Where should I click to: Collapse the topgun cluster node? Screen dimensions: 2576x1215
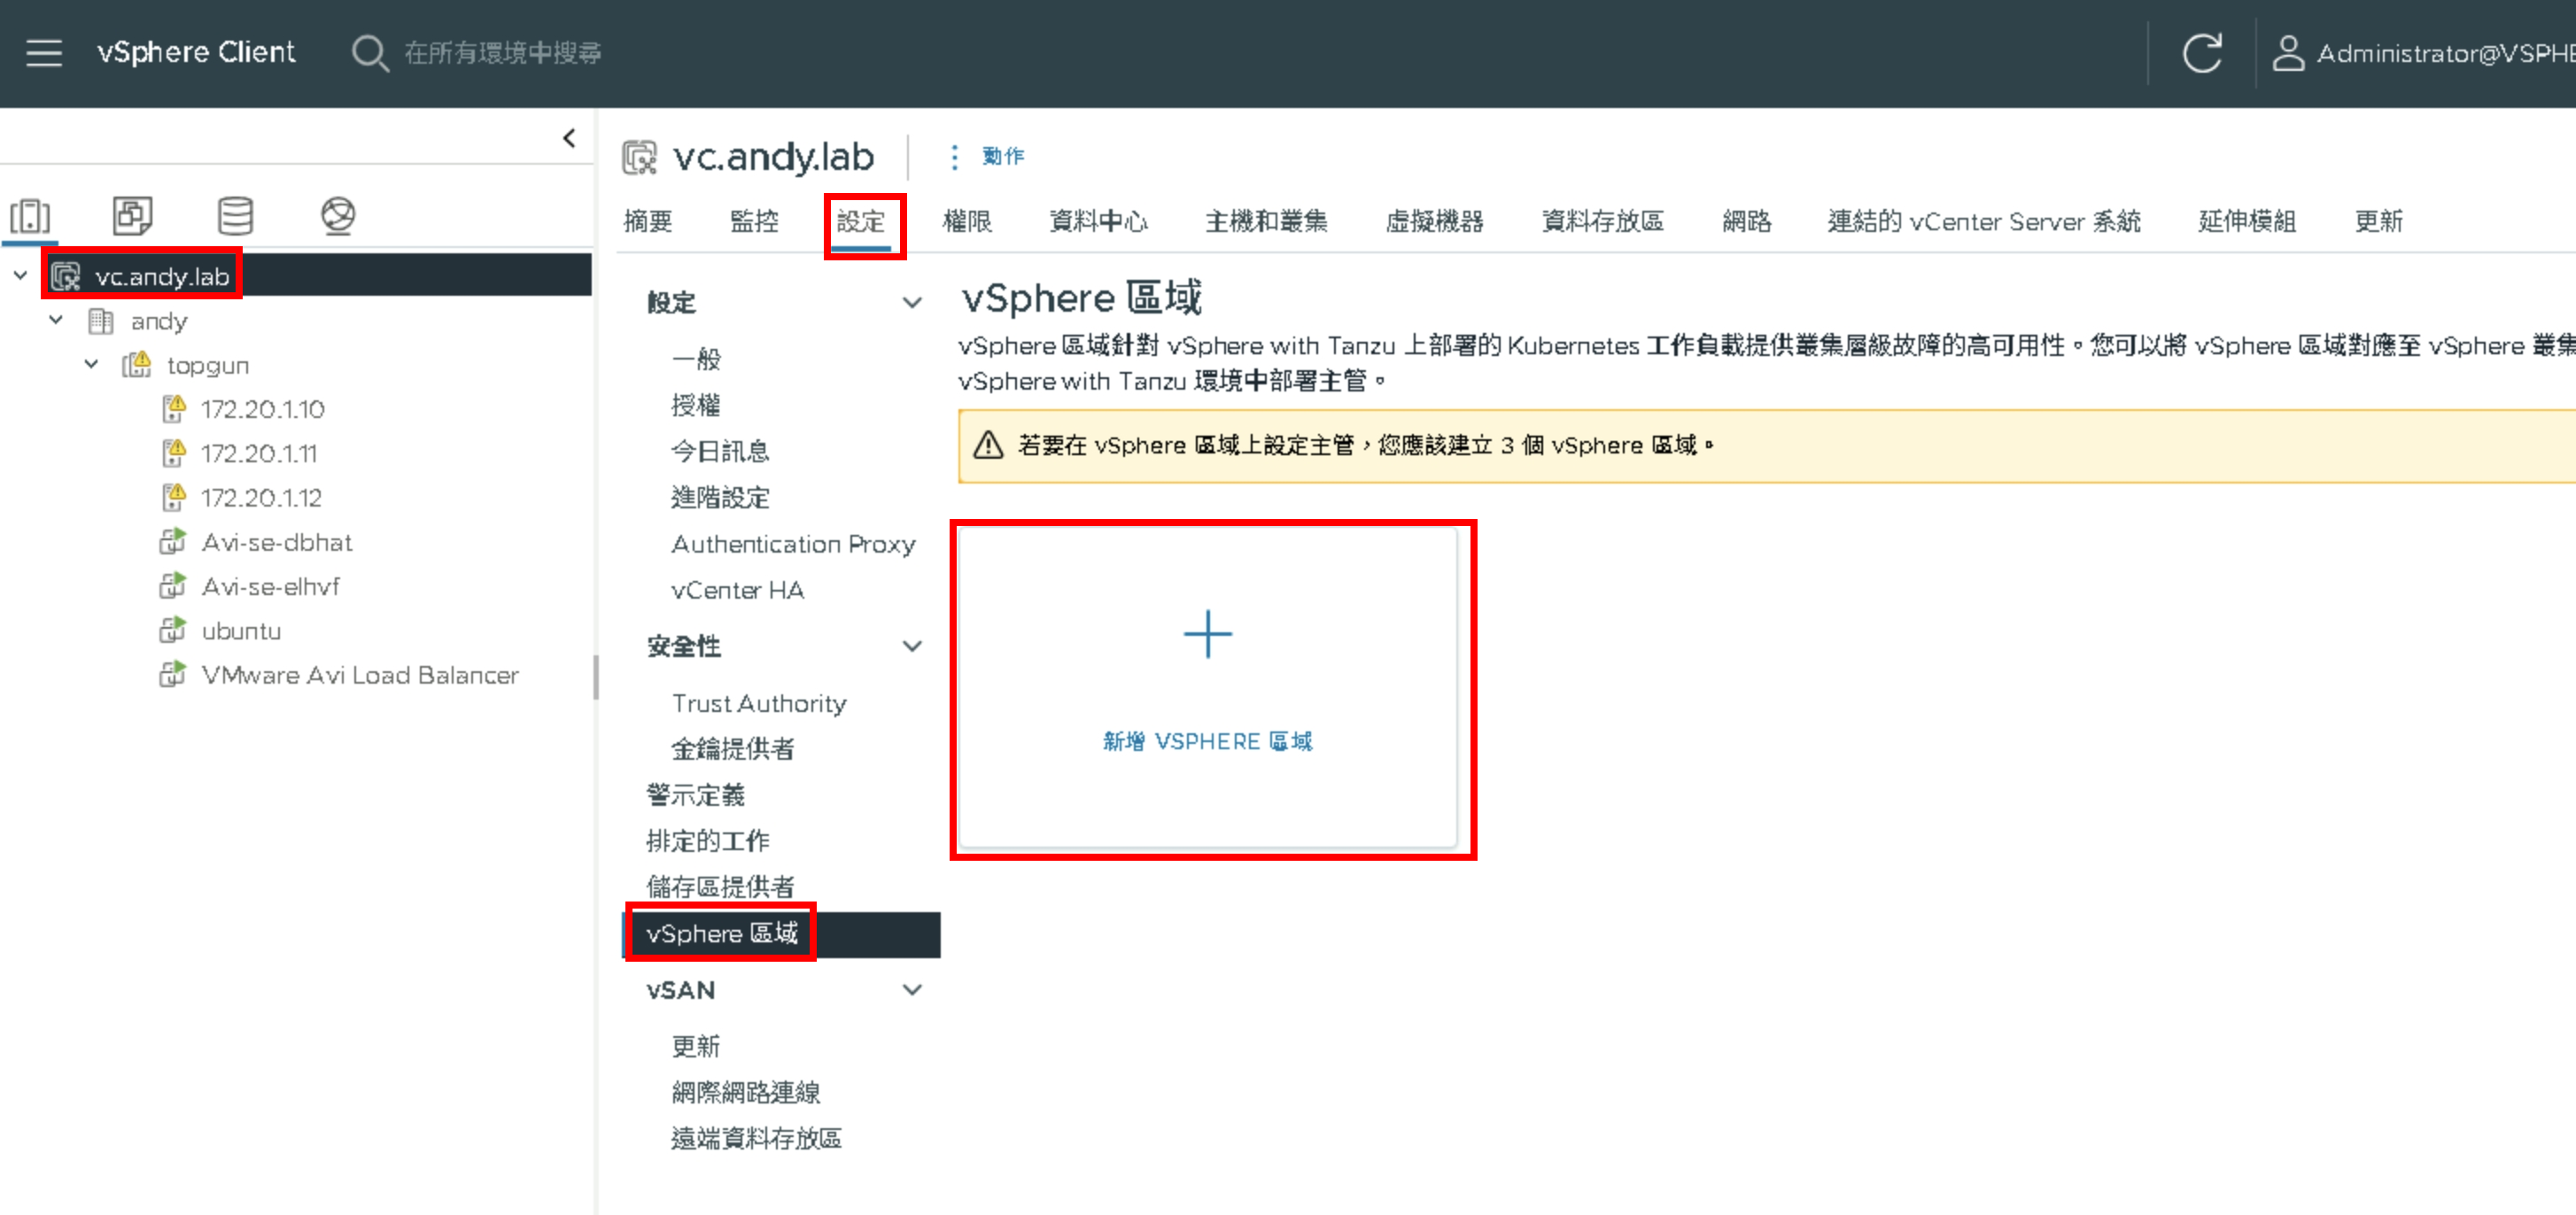click(x=92, y=364)
